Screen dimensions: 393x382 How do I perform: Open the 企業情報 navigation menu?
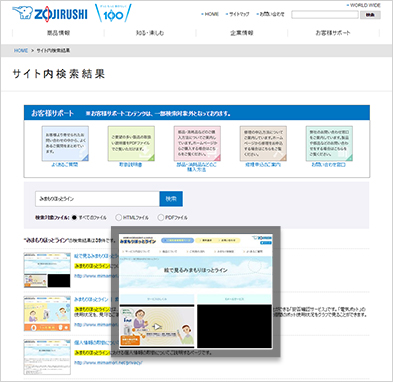tap(242, 33)
